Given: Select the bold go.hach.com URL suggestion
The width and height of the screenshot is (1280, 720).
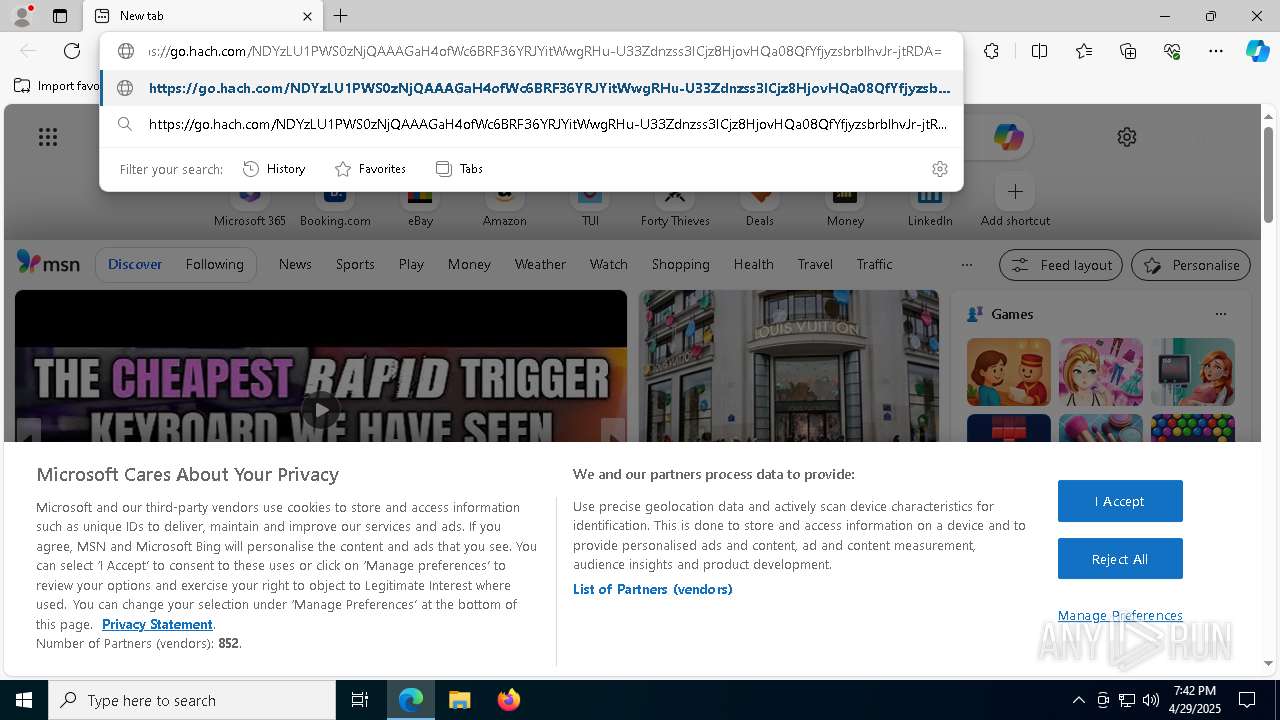Looking at the screenshot, I should (x=531, y=88).
